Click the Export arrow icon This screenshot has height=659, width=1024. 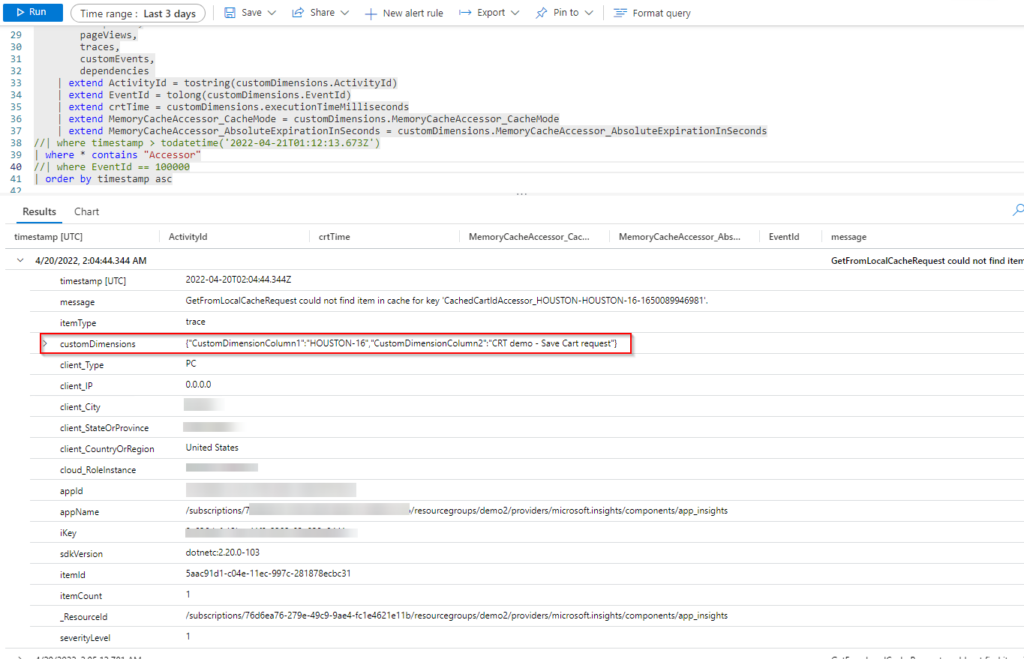click(465, 13)
